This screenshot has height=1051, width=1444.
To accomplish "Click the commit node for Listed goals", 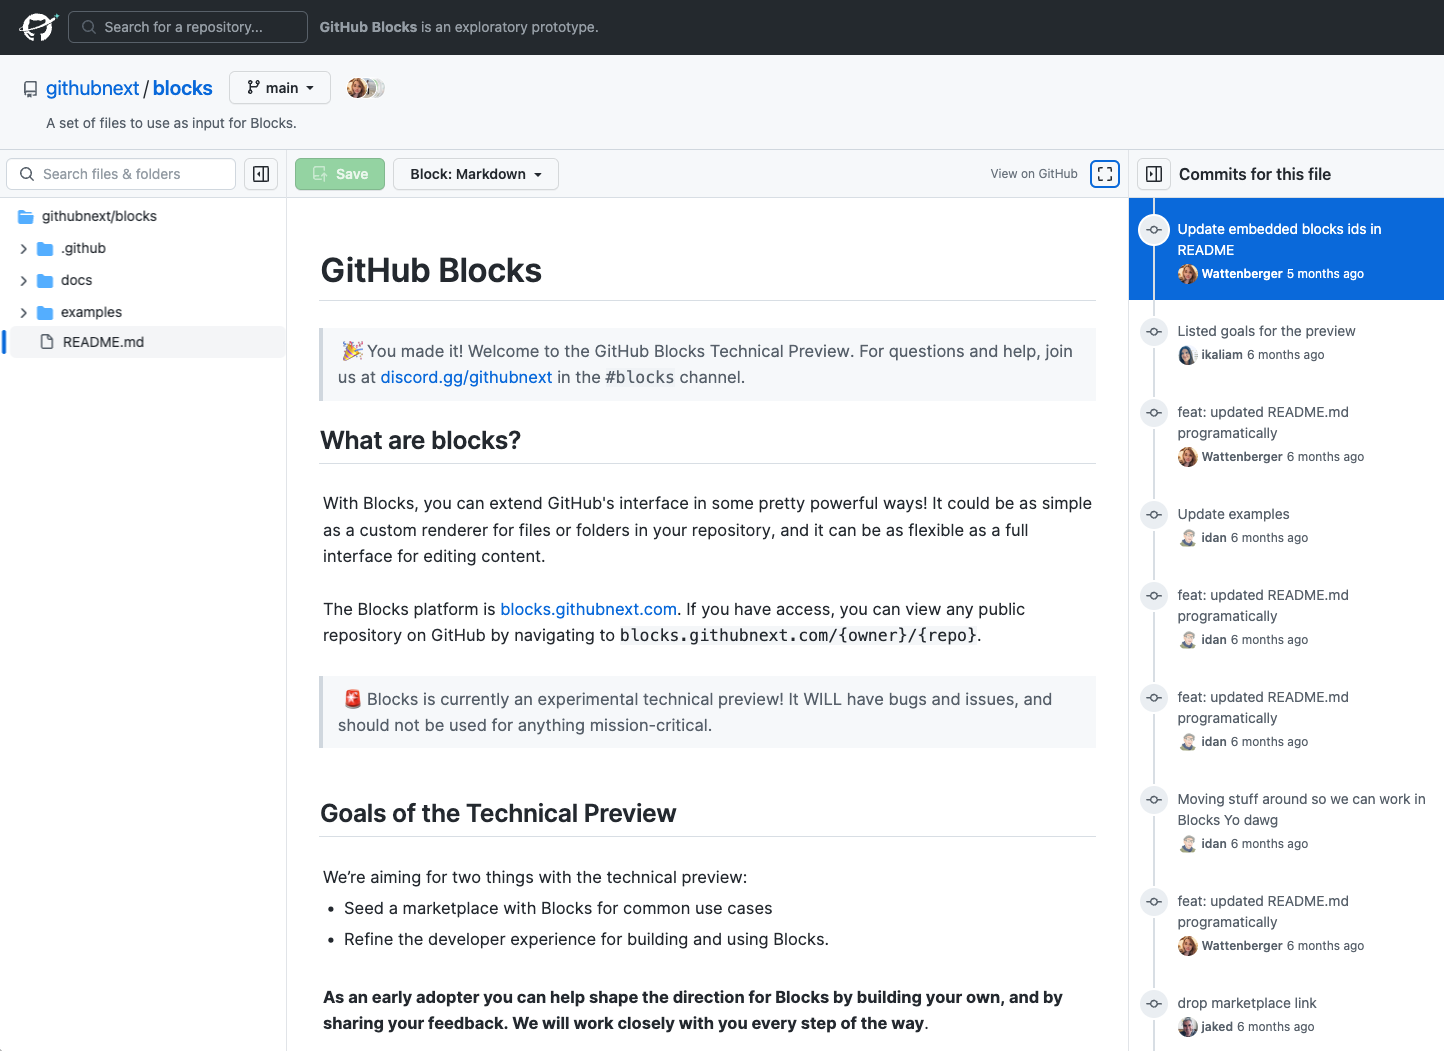I will (1154, 332).
